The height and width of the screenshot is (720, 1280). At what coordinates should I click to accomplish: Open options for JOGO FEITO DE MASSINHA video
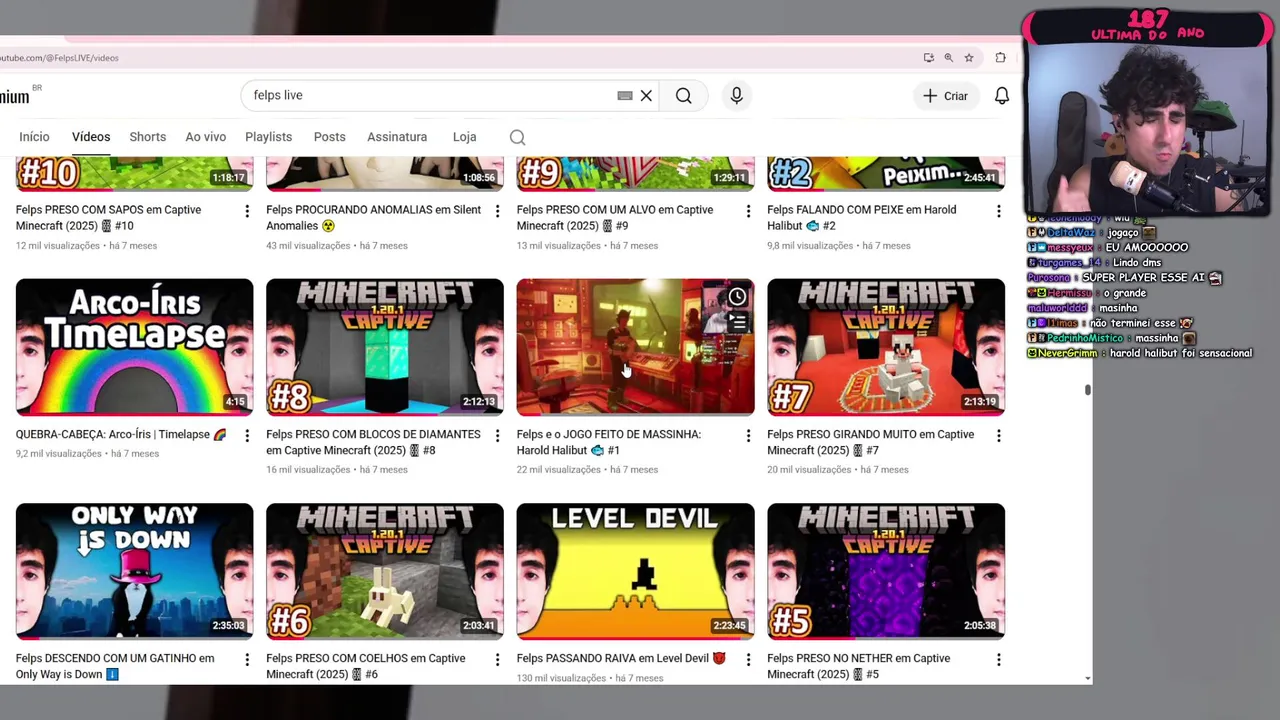coord(748,436)
